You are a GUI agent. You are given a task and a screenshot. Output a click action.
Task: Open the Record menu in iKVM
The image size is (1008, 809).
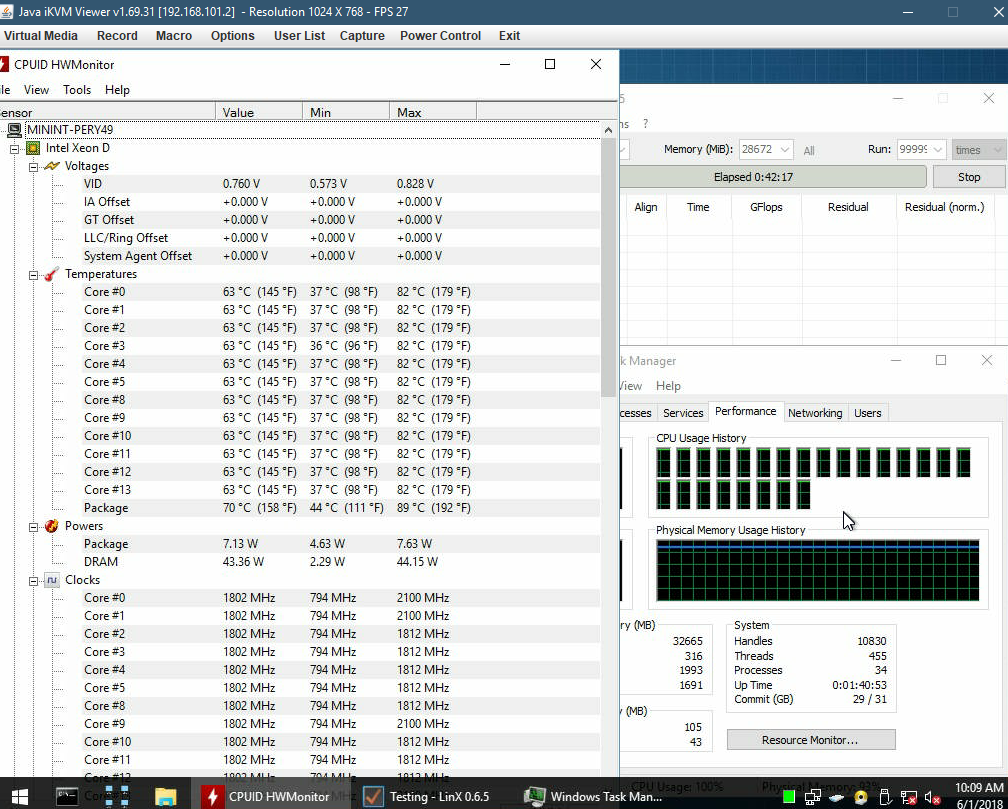[117, 36]
